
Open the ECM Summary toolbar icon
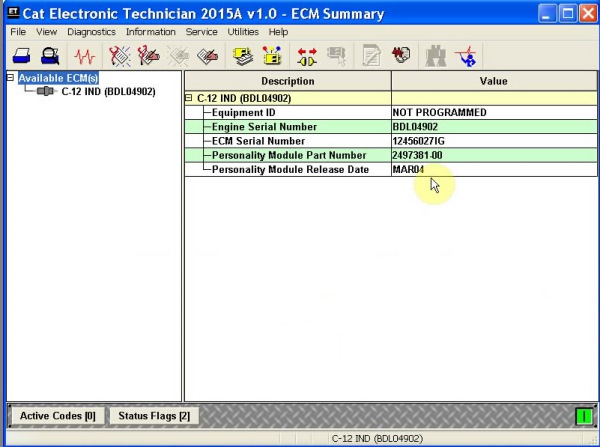coord(242,56)
